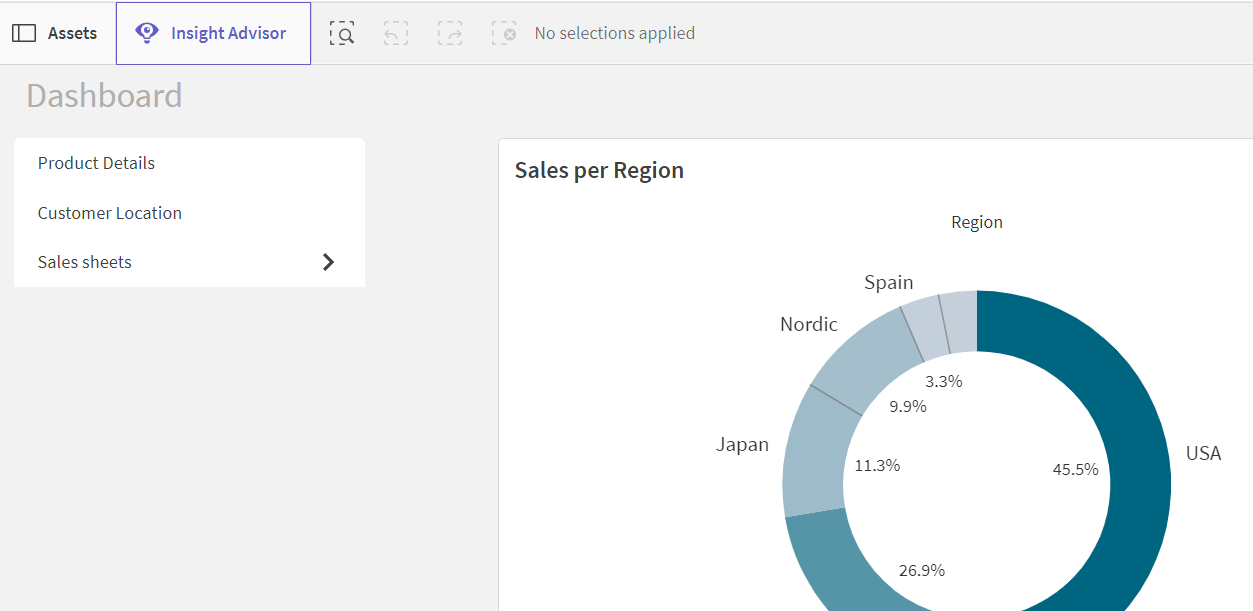Click the Sales per Region chart title
Viewport: 1253px width, 611px height.
coord(599,170)
